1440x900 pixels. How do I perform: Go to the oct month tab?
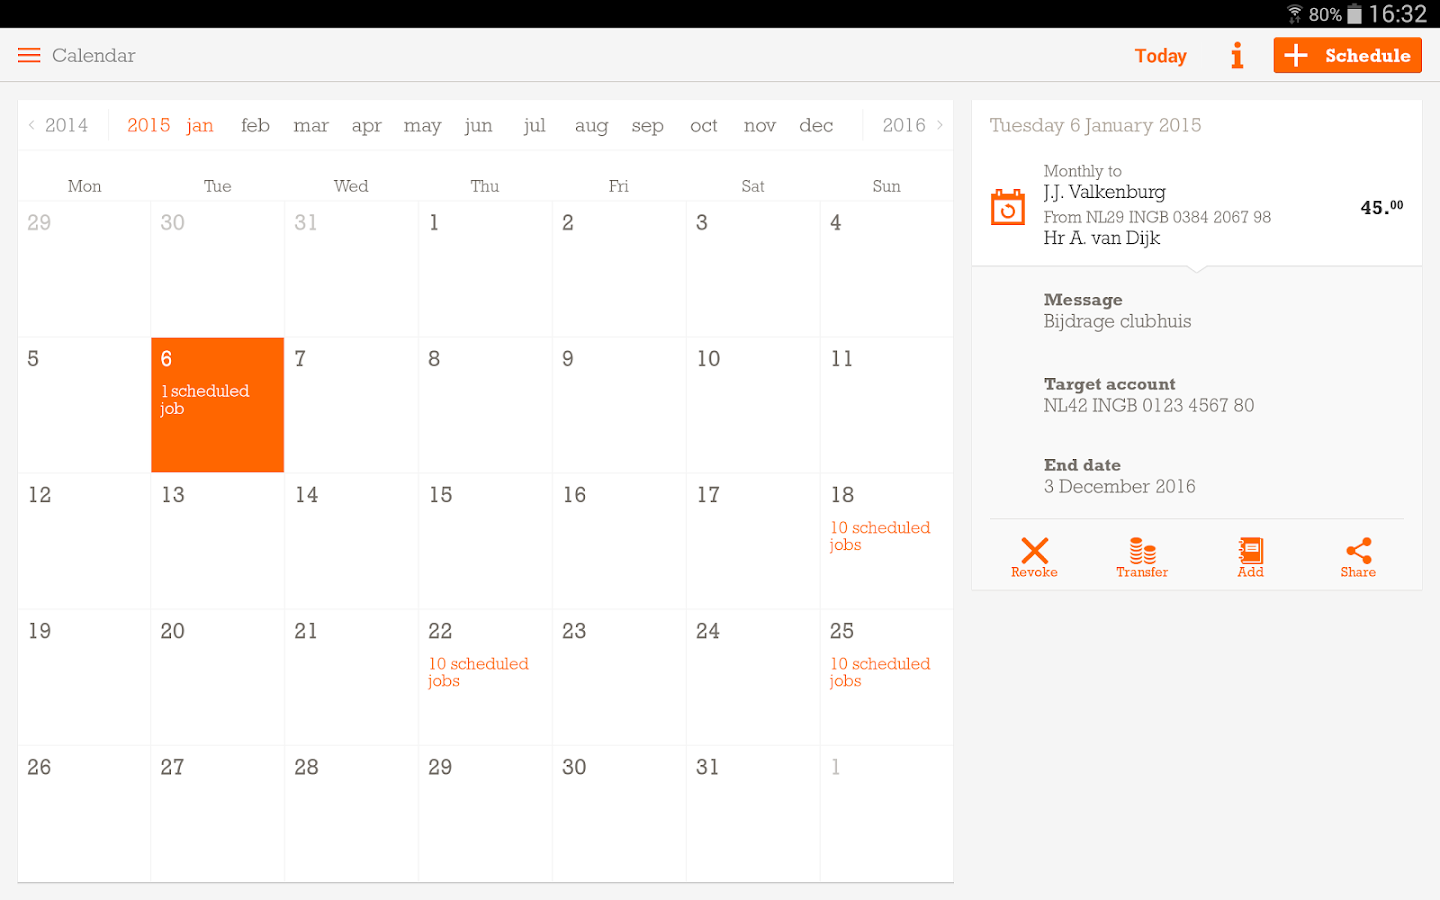[x=704, y=125]
